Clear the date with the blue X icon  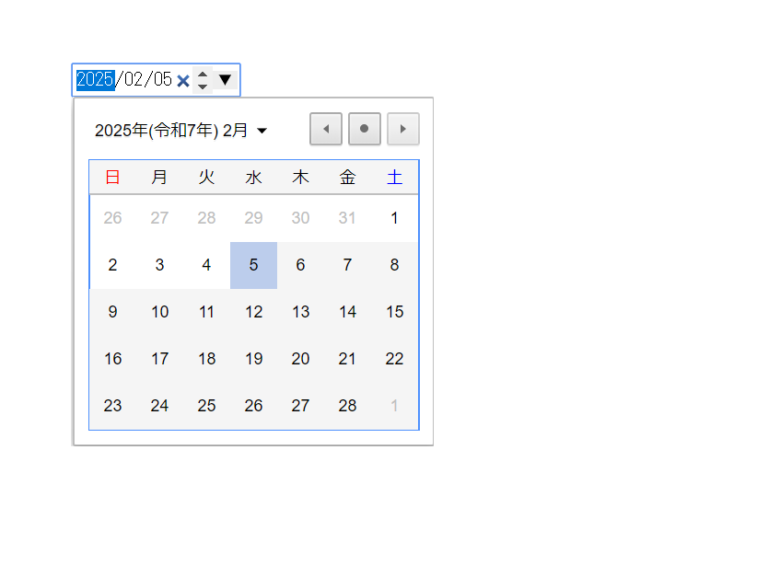pos(183,81)
